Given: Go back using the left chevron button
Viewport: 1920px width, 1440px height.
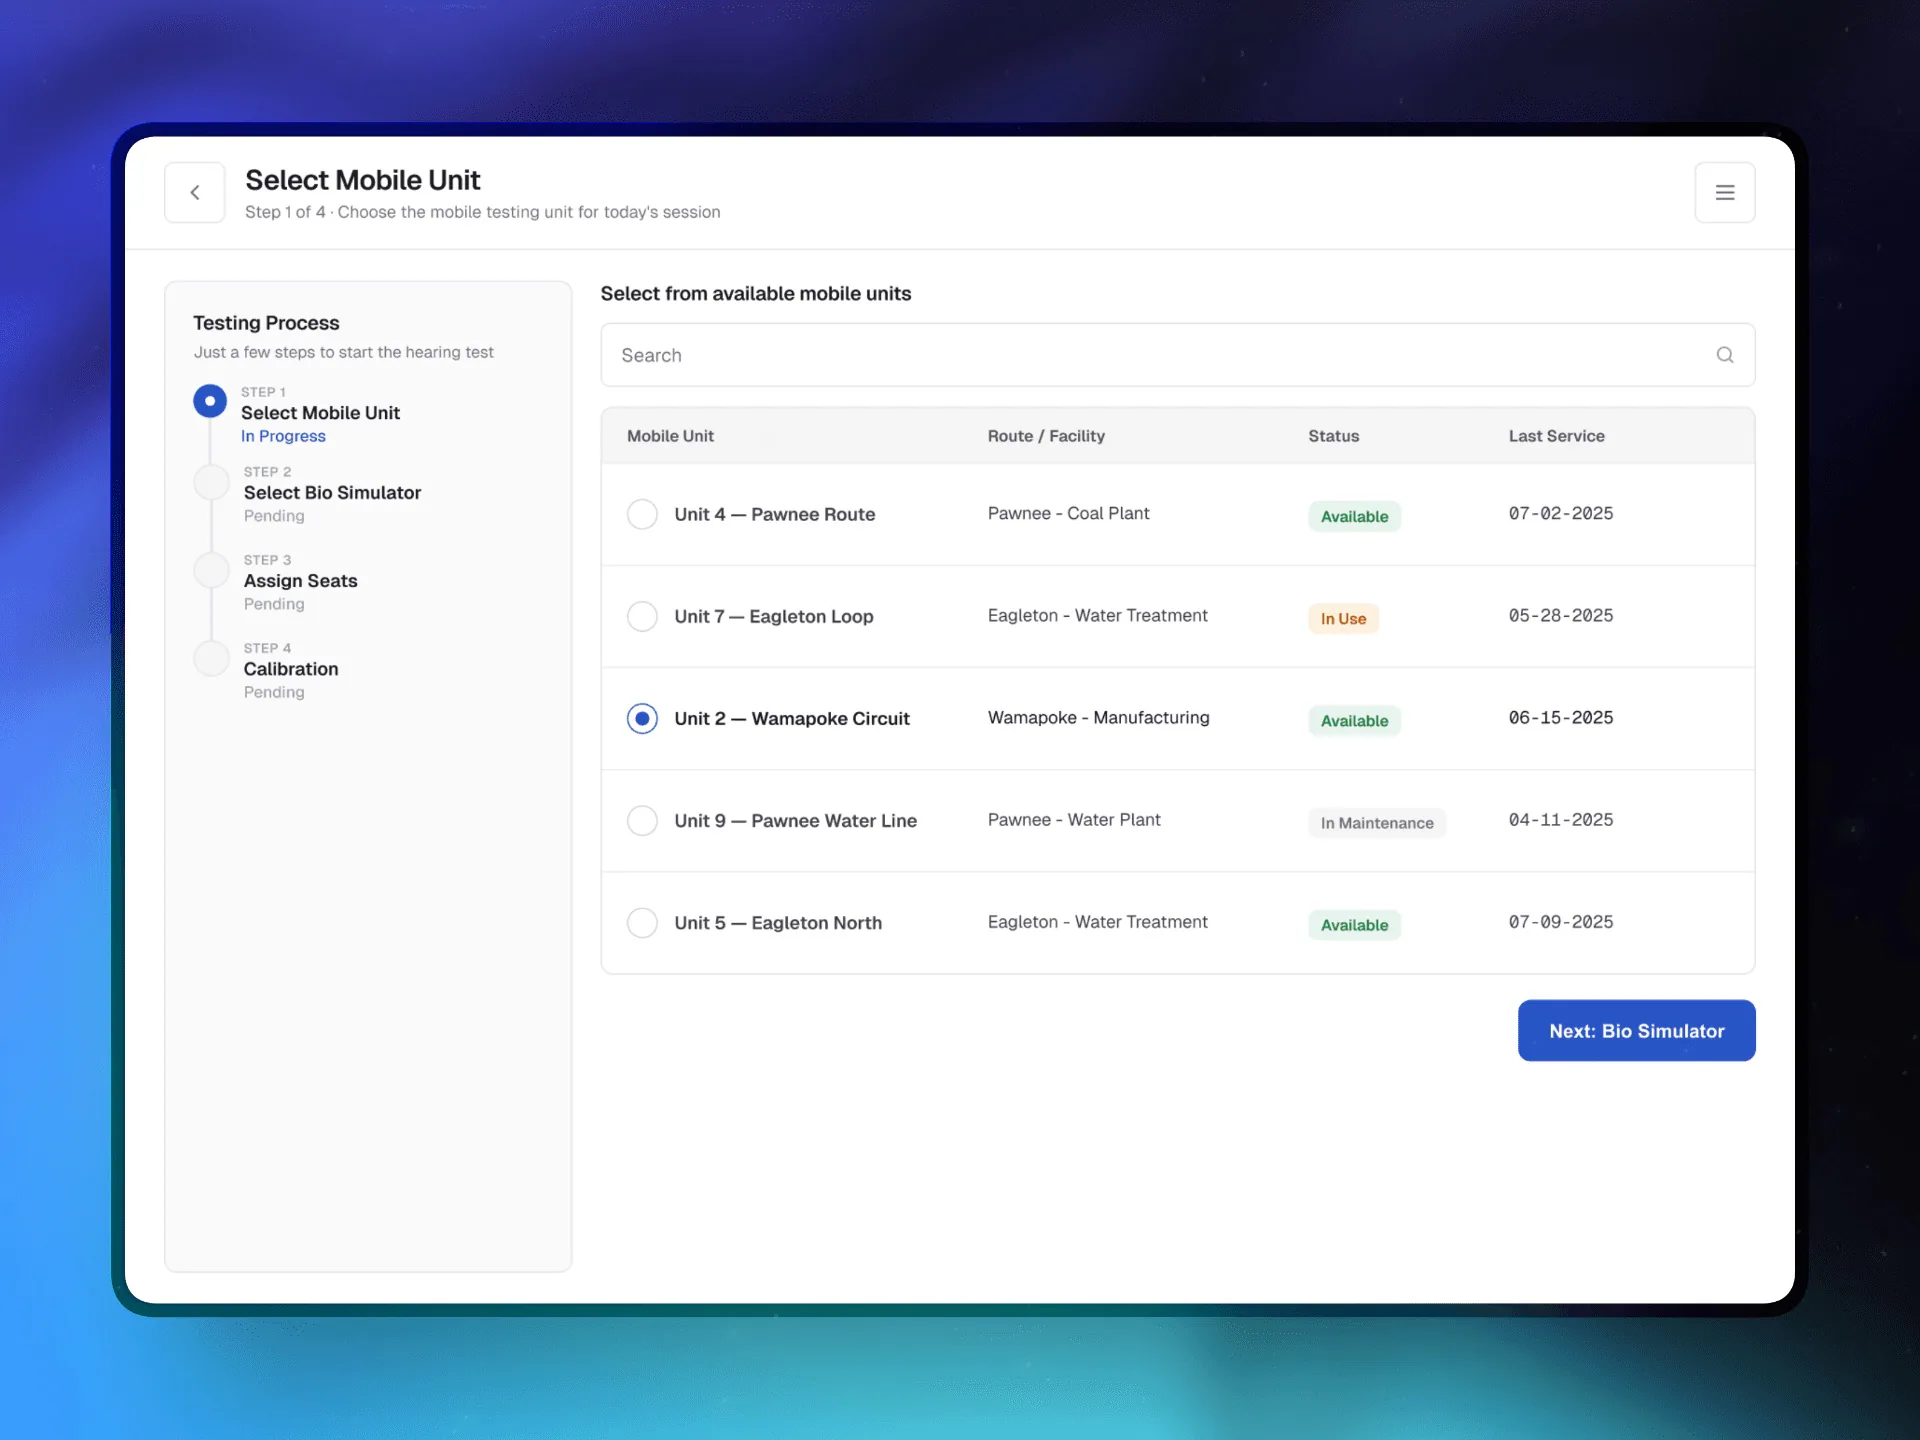Looking at the screenshot, I should pos(195,192).
